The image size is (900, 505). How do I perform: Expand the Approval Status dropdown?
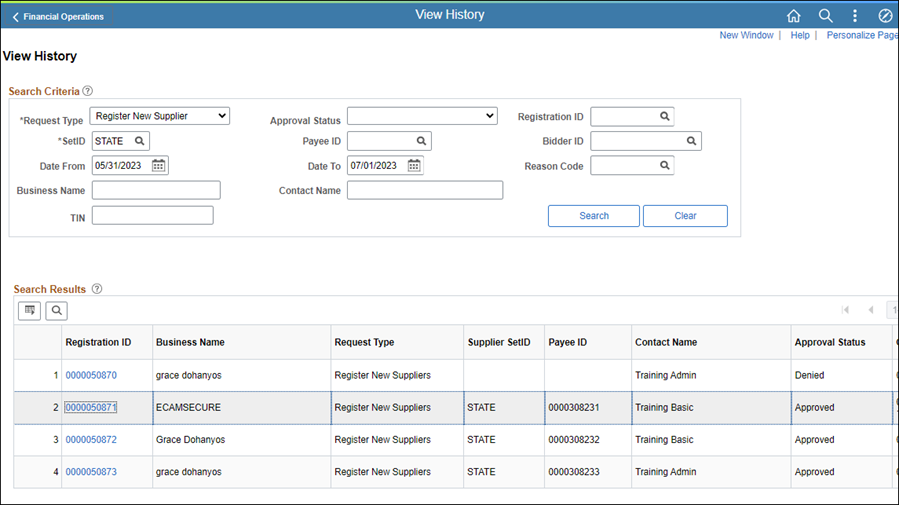tap(422, 116)
